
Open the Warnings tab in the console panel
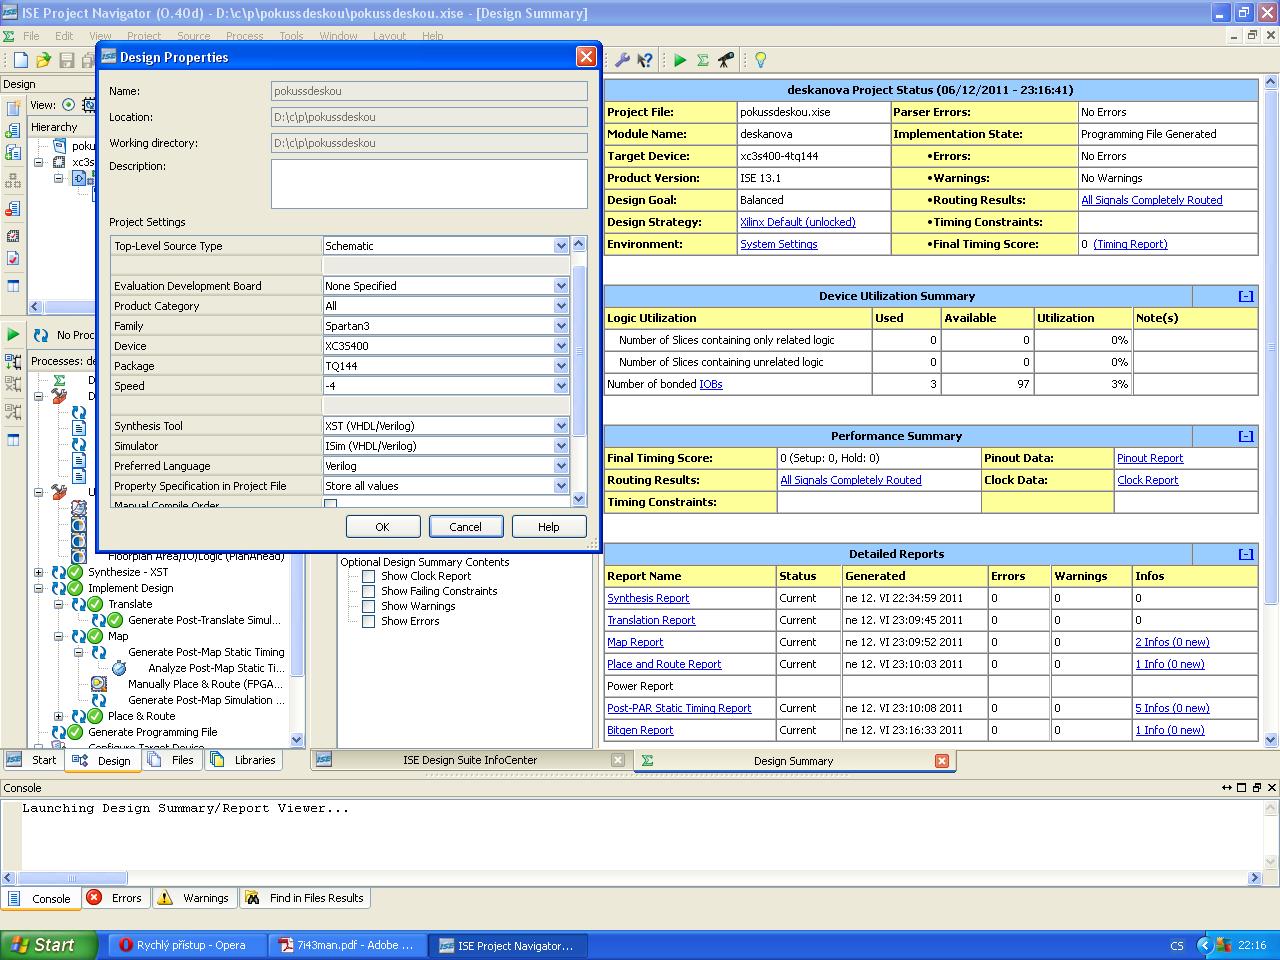[194, 898]
